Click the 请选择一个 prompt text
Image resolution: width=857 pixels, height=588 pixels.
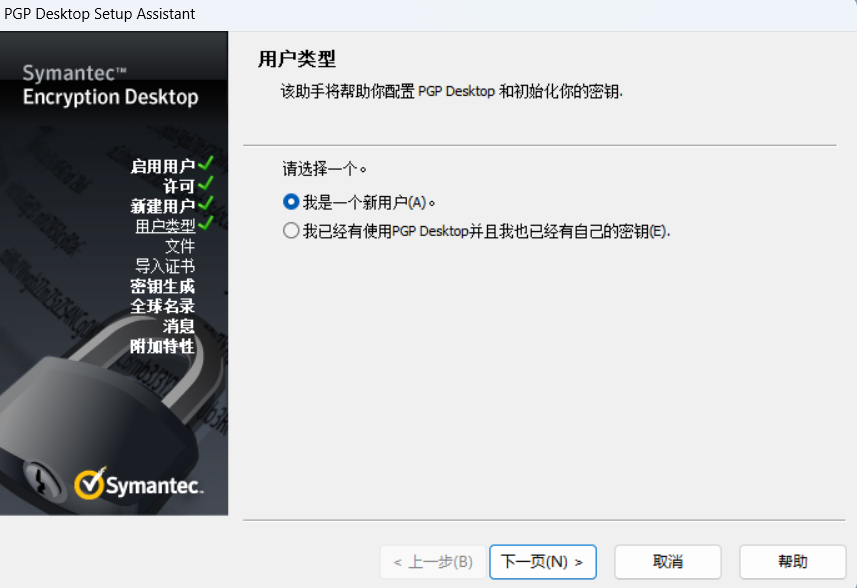point(324,168)
